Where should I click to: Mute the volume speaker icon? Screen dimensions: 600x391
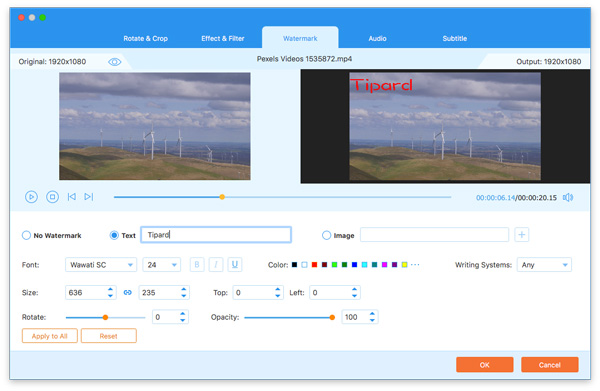pyautogui.click(x=568, y=197)
